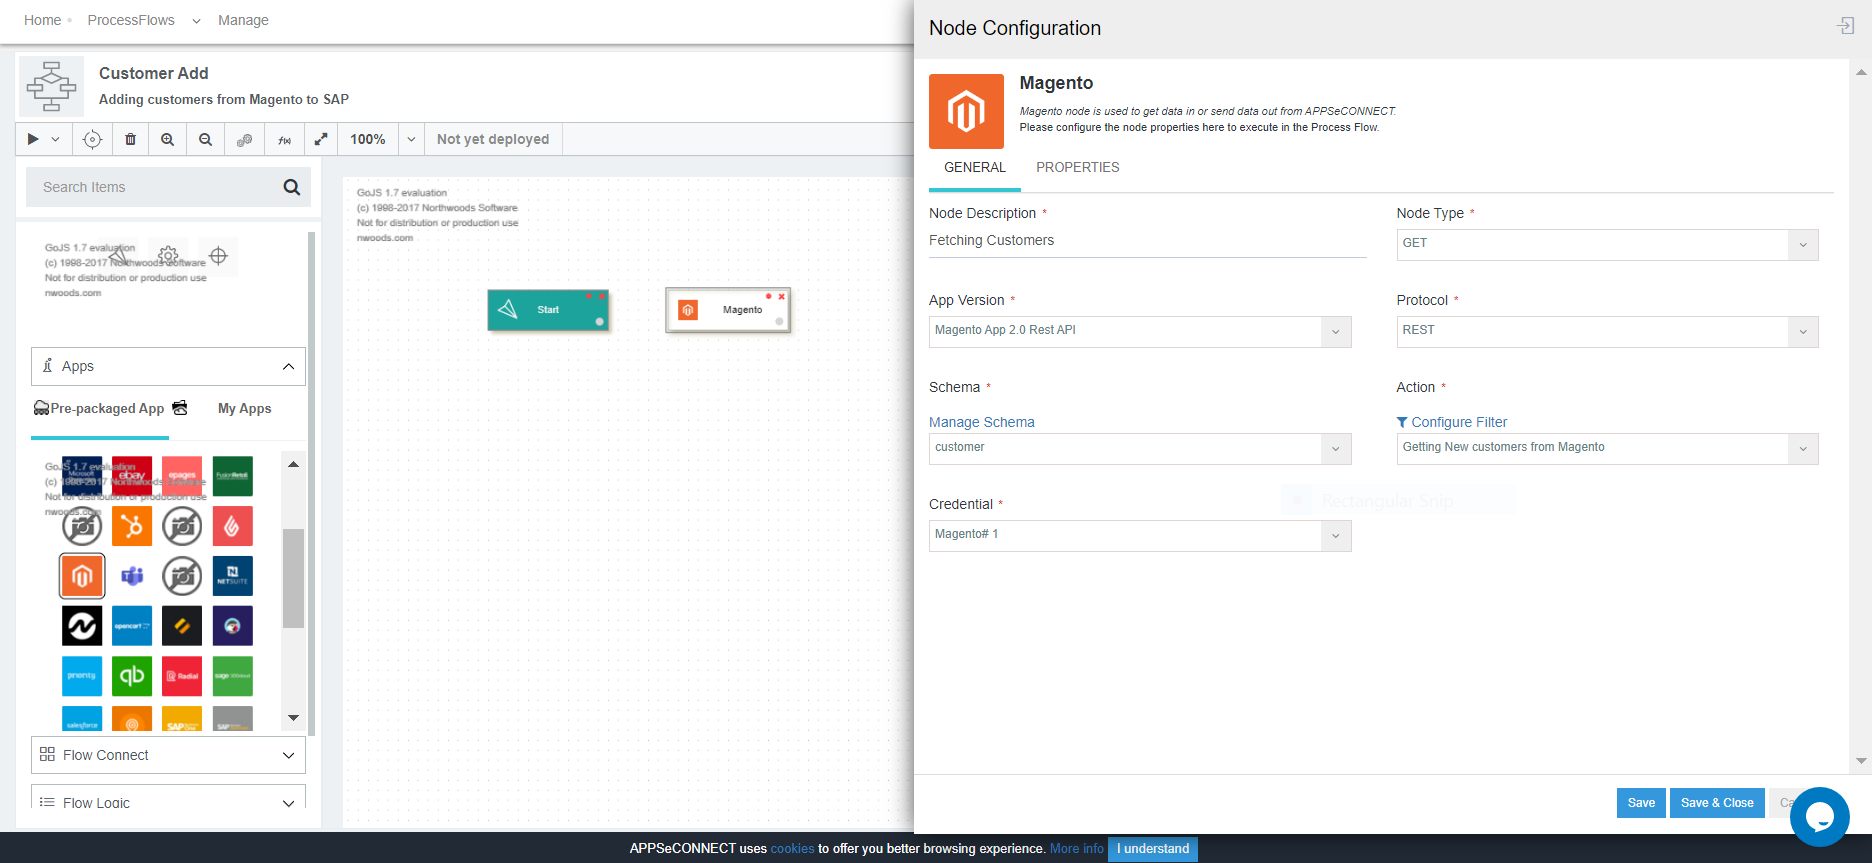Open the Protocol dropdown

[1607, 331]
